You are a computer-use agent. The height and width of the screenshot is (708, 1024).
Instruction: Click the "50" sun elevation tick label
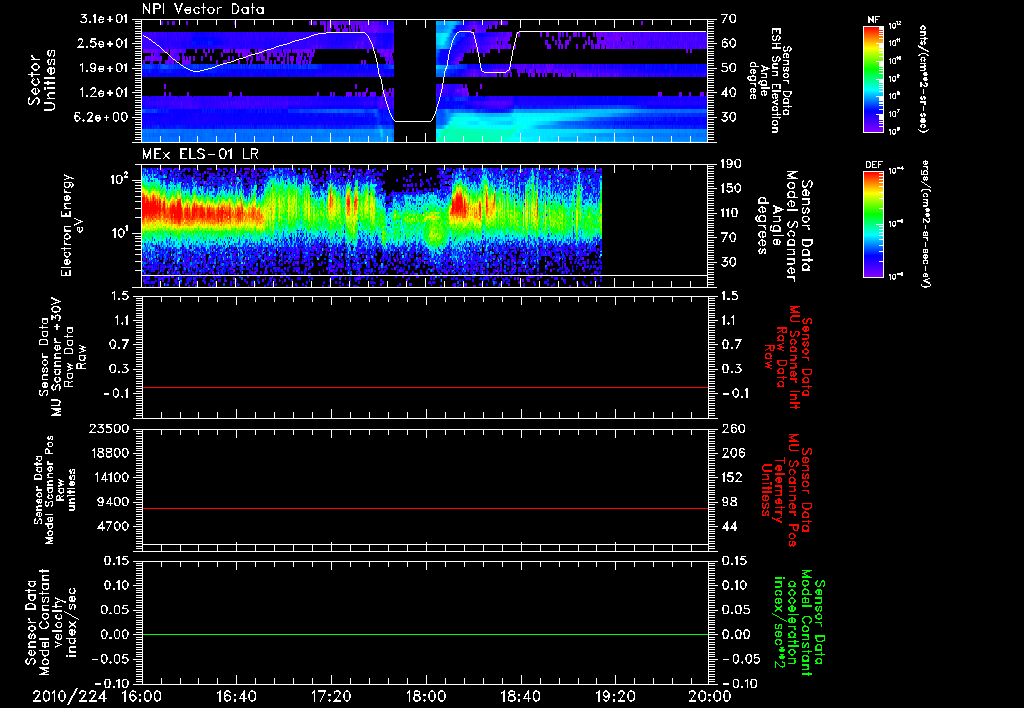click(728, 68)
